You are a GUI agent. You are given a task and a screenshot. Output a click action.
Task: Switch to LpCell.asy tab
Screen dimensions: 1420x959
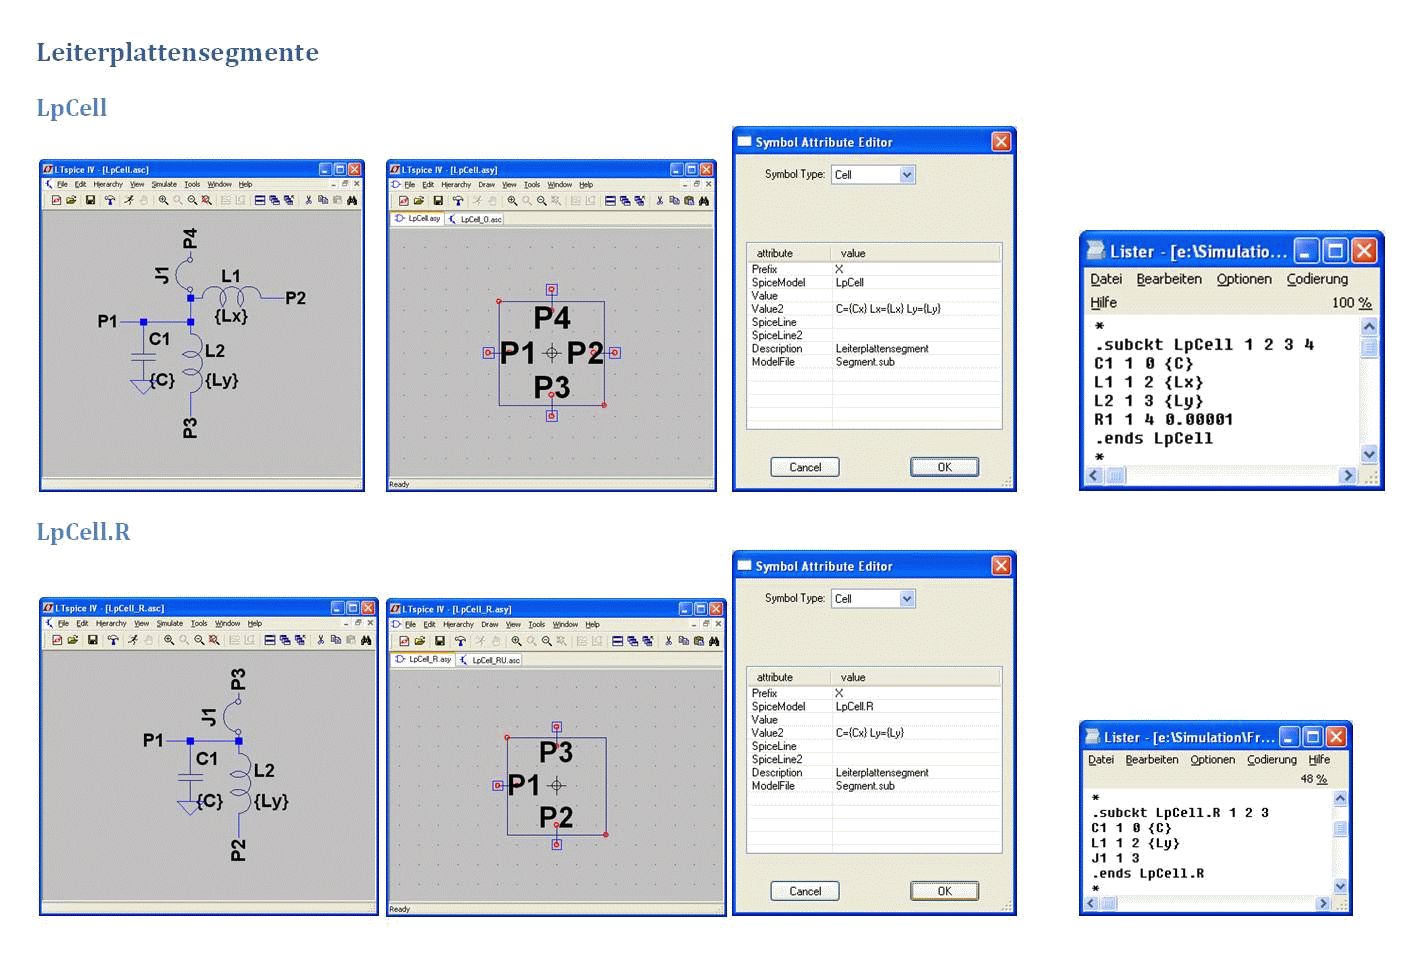pos(418,218)
